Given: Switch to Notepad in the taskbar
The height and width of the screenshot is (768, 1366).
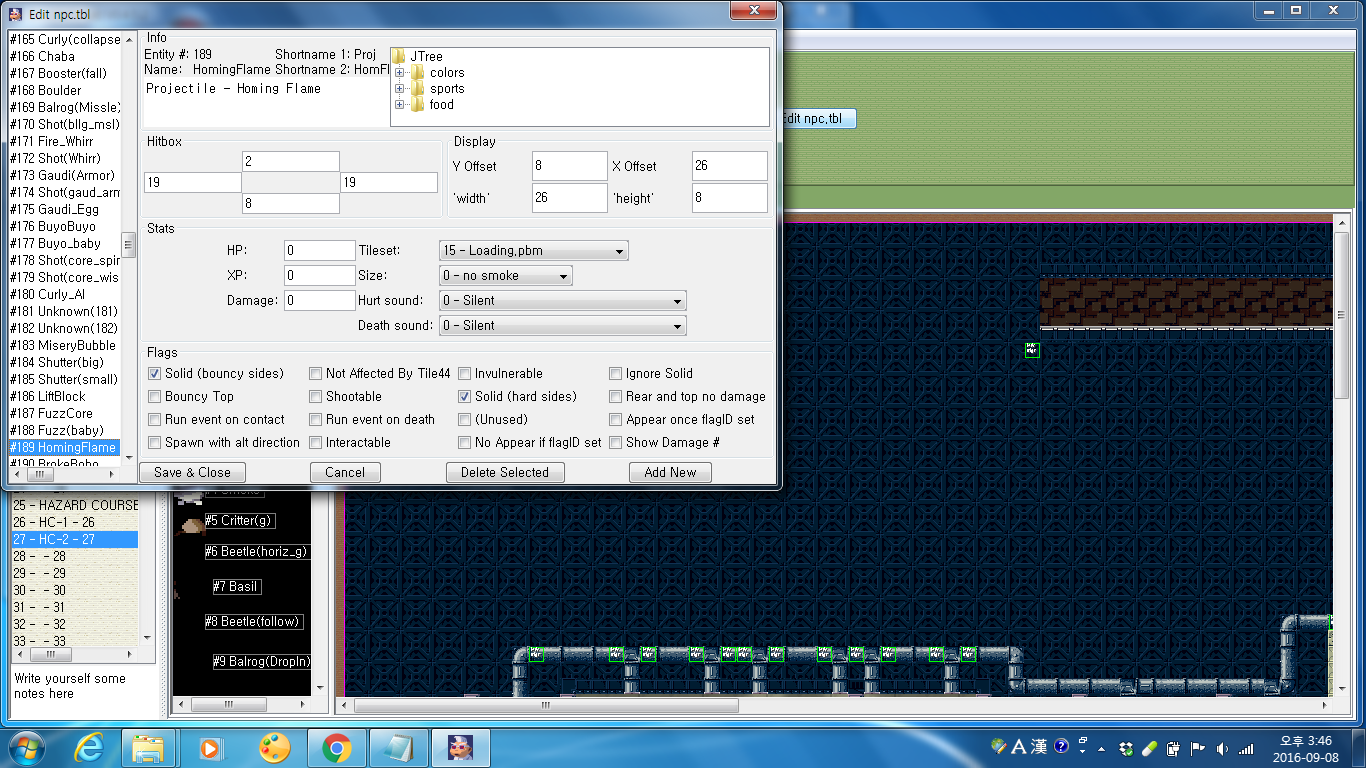Looking at the screenshot, I should [398, 748].
